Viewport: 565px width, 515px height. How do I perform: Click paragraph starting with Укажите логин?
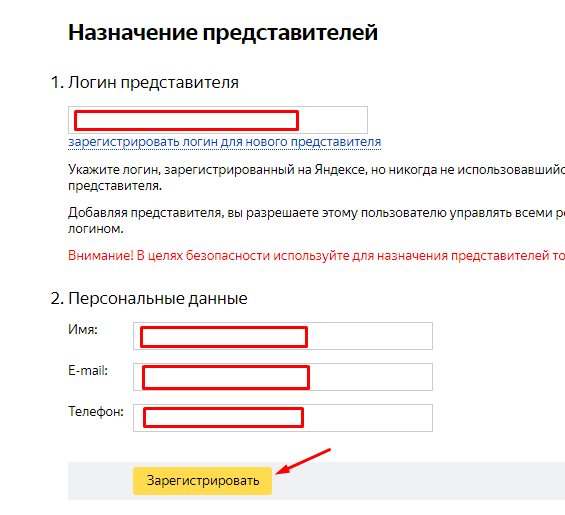(316, 178)
